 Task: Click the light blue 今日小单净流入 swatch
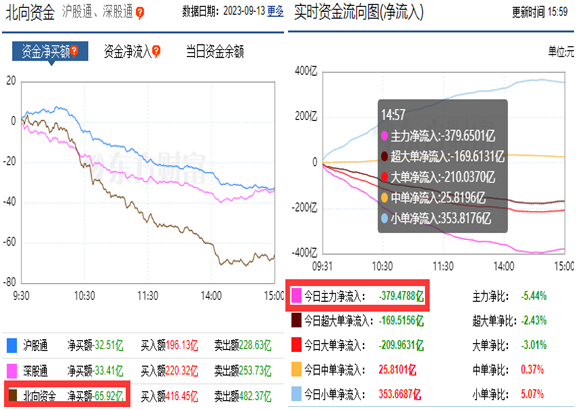pos(296,394)
